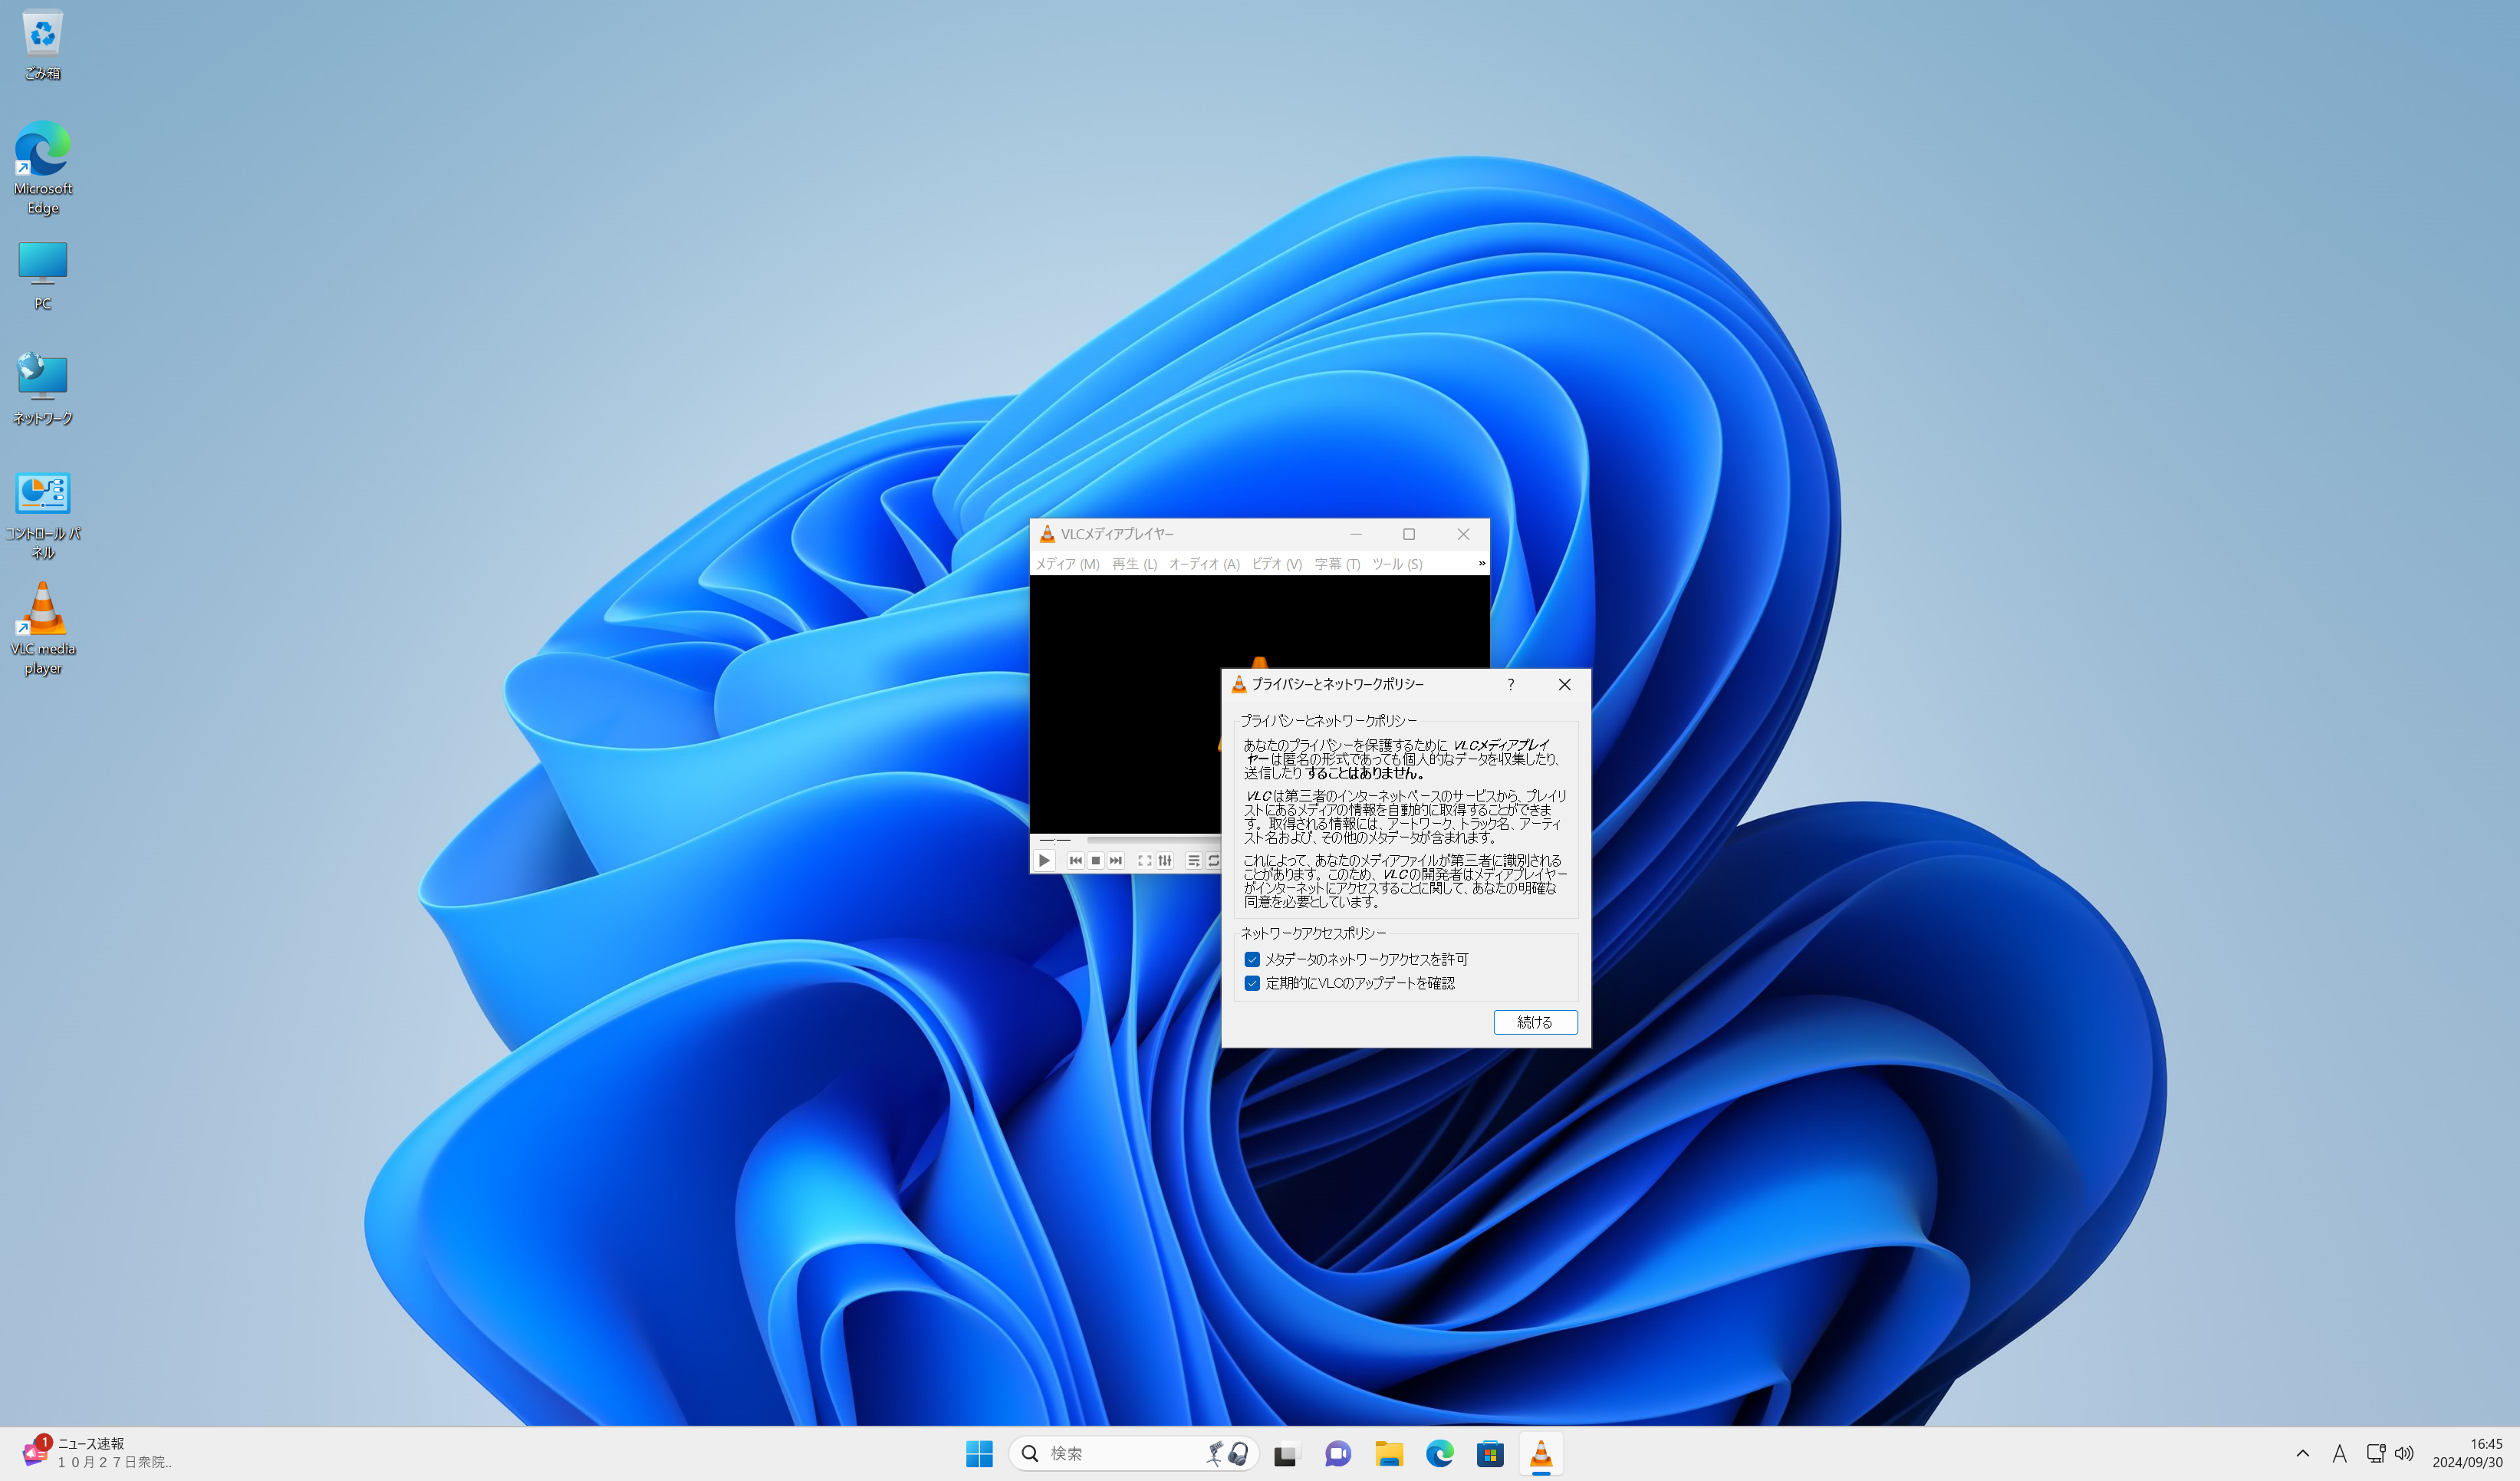Toggle the playlist view icon
Viewport: 2520px width, 1481px height.
click(x=1193, y=860)
